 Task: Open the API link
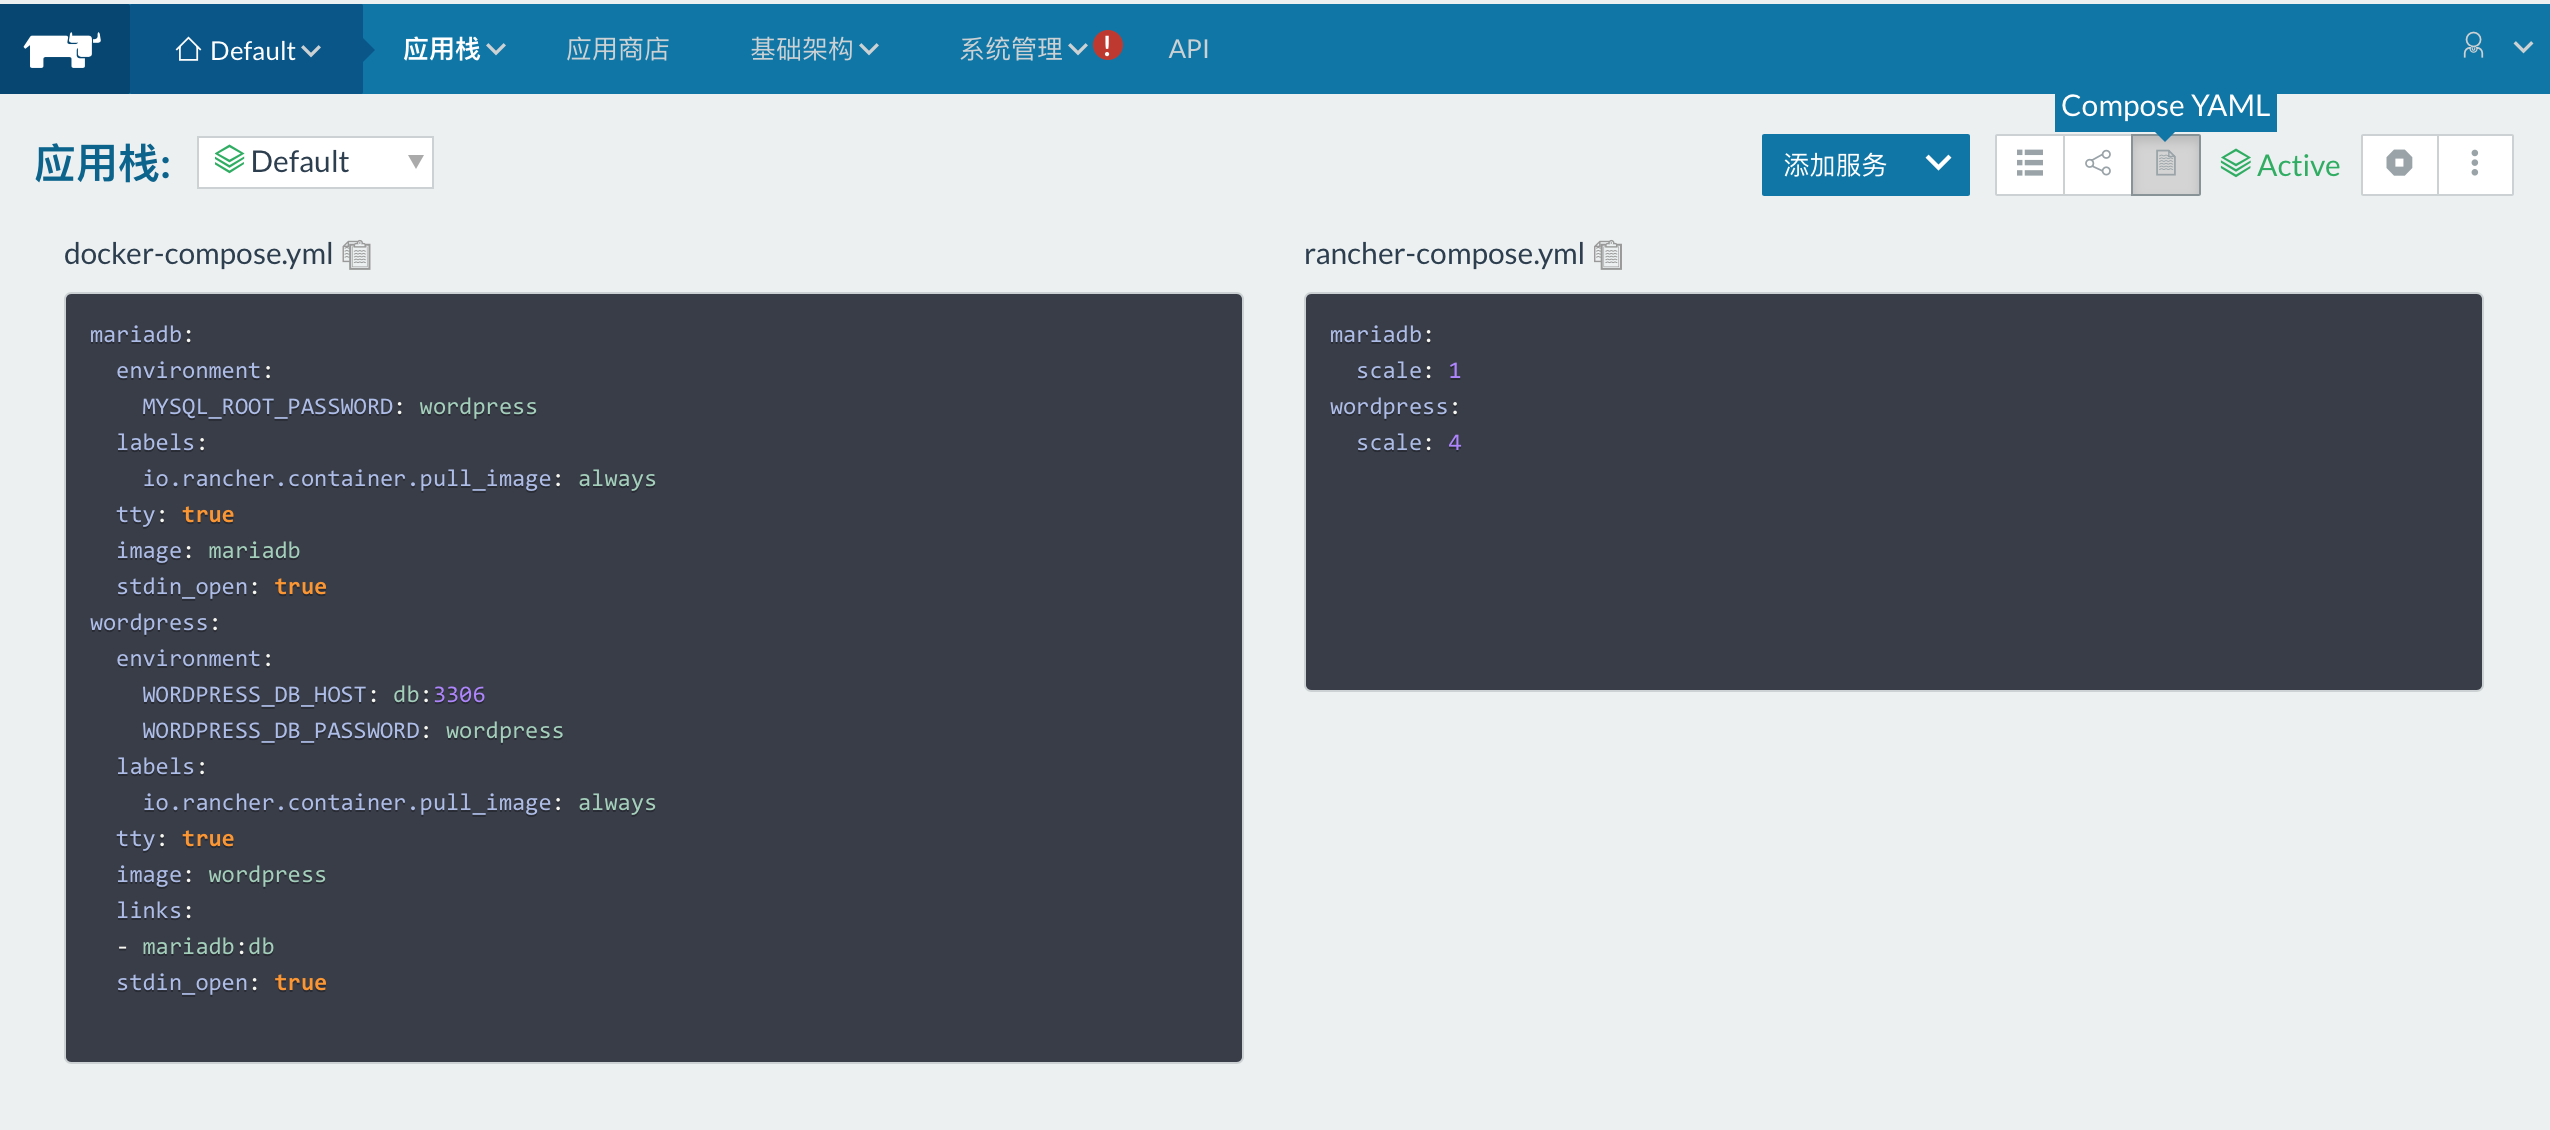click(1189, 49)
